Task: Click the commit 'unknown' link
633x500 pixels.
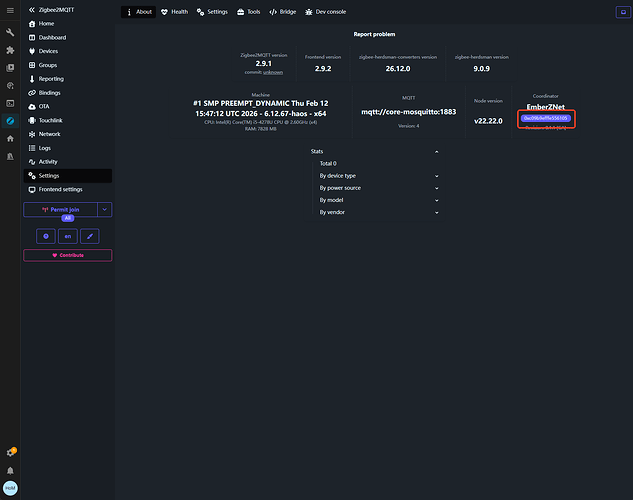Action: pyautogui.click(x=273, y=72)
